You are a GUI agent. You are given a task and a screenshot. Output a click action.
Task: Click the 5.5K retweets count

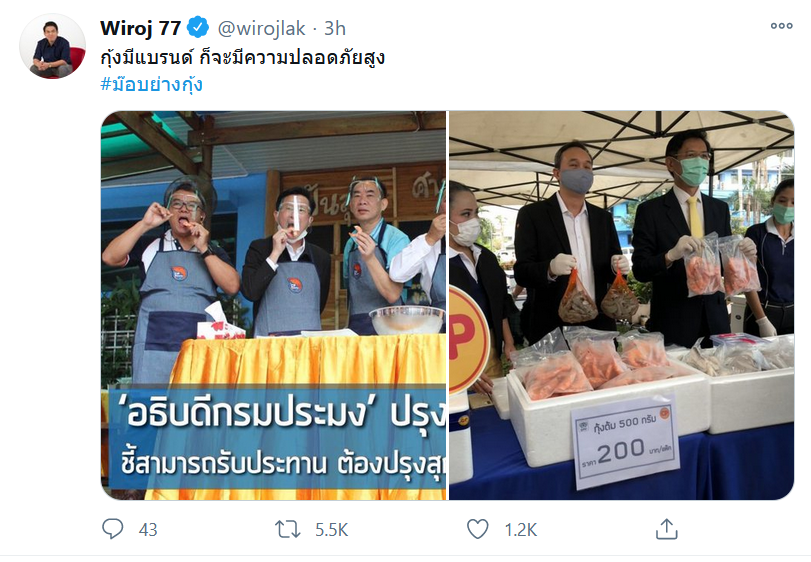(332, 530)
